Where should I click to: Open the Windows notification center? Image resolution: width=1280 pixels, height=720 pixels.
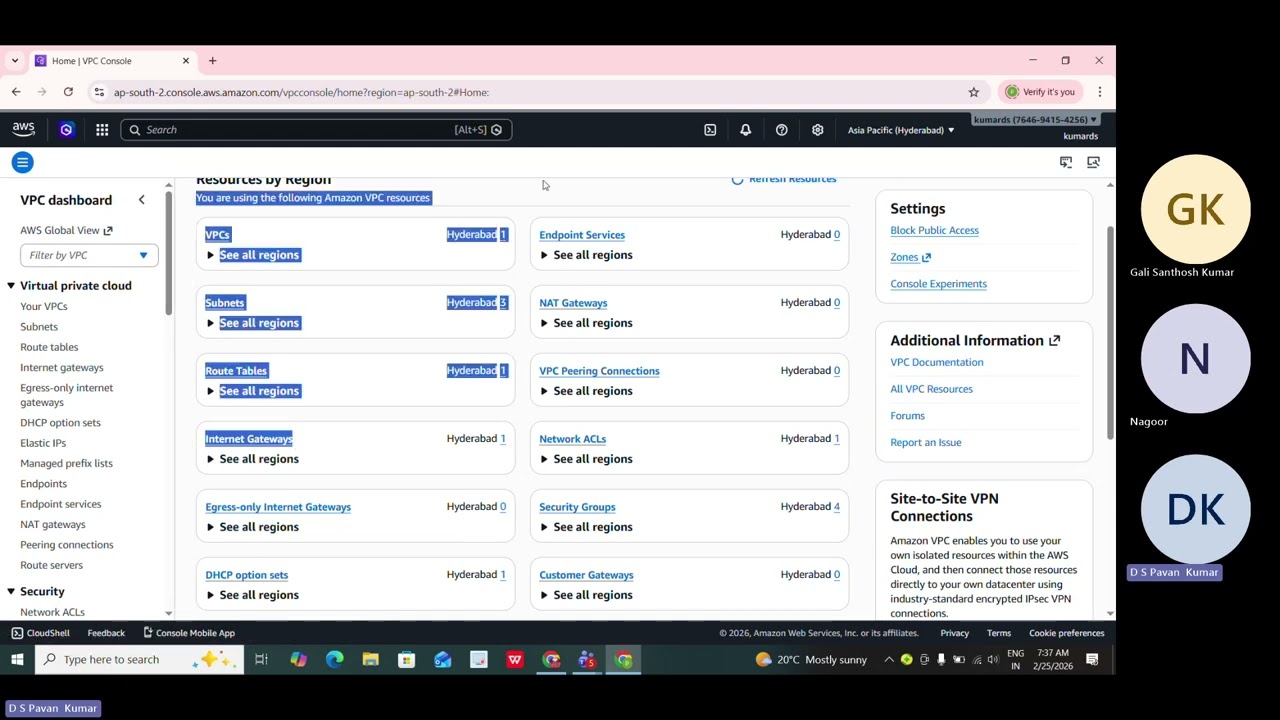pyautogui.click(x=1092, y=660)
